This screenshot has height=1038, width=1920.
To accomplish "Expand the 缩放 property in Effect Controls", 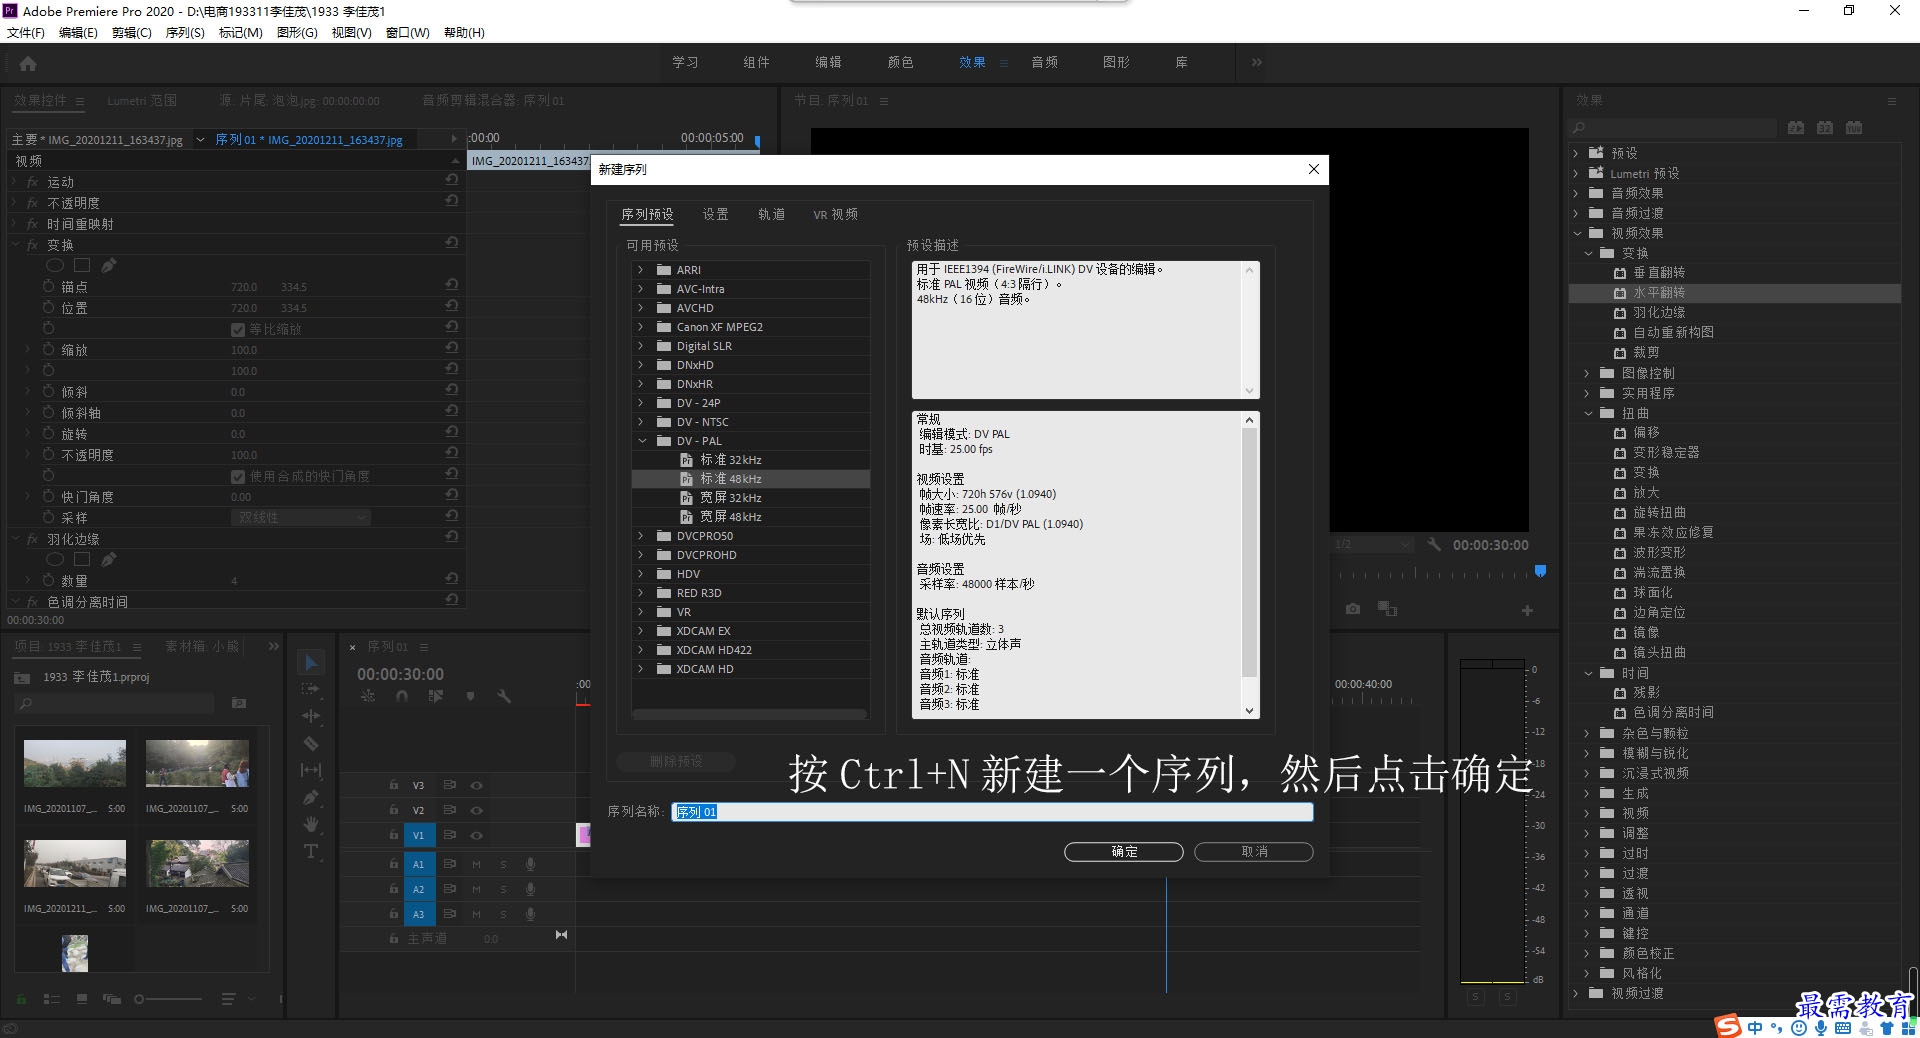I will click(x=27, y=350).
